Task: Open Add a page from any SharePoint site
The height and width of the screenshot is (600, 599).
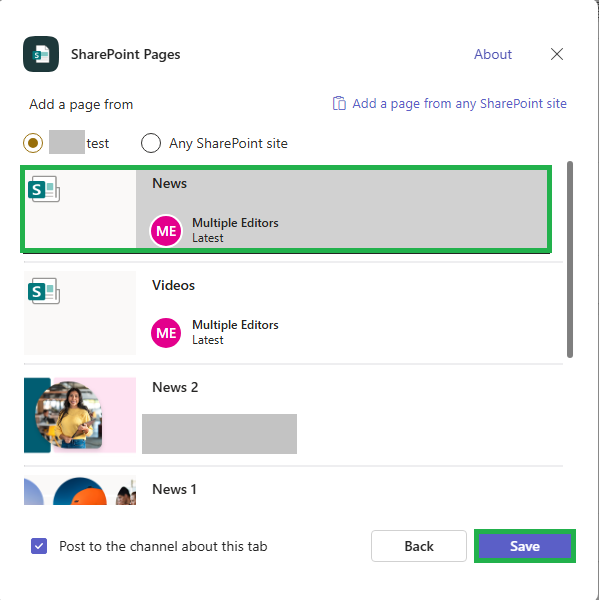Action: [x=459, y=104]
